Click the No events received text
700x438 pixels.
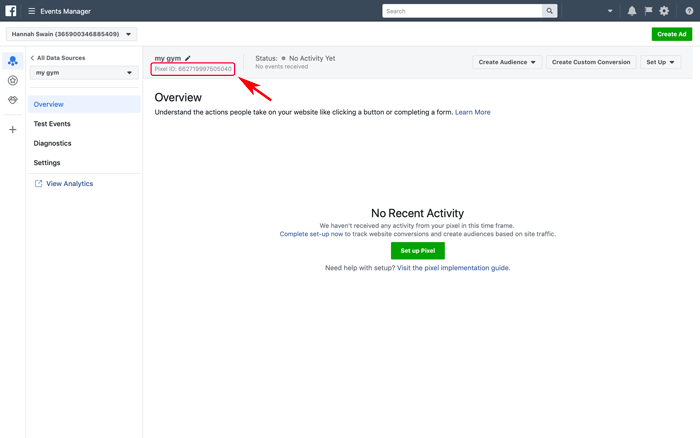point(282,67)
